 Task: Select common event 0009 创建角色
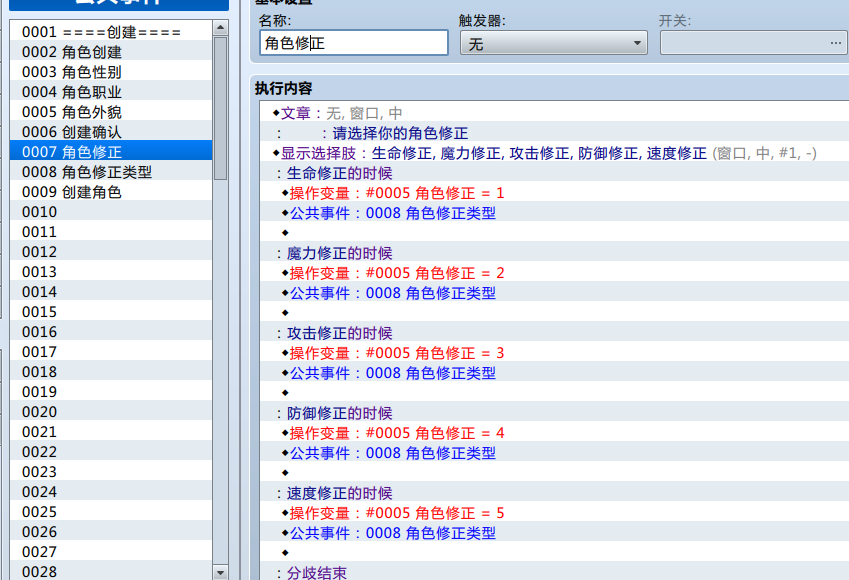[x=111, y=192]
